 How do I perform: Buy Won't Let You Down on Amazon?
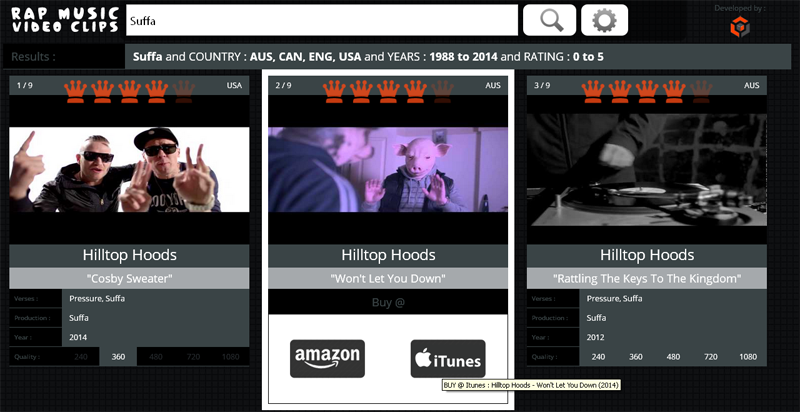tap(328, 359)
